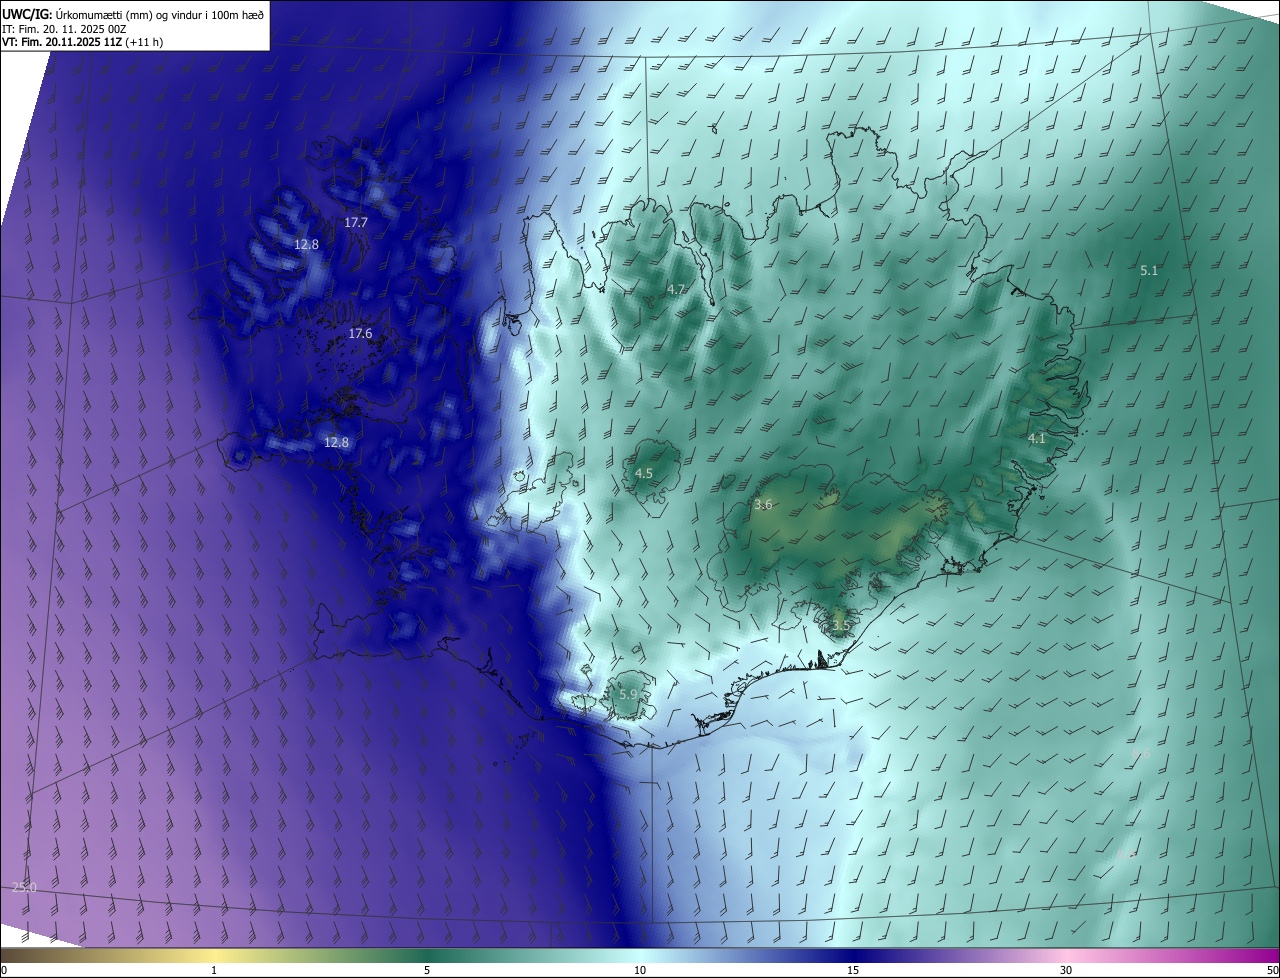Select the 4.7 value in northern Iceland
This screenshot has height=978, width=1280.
676,290
